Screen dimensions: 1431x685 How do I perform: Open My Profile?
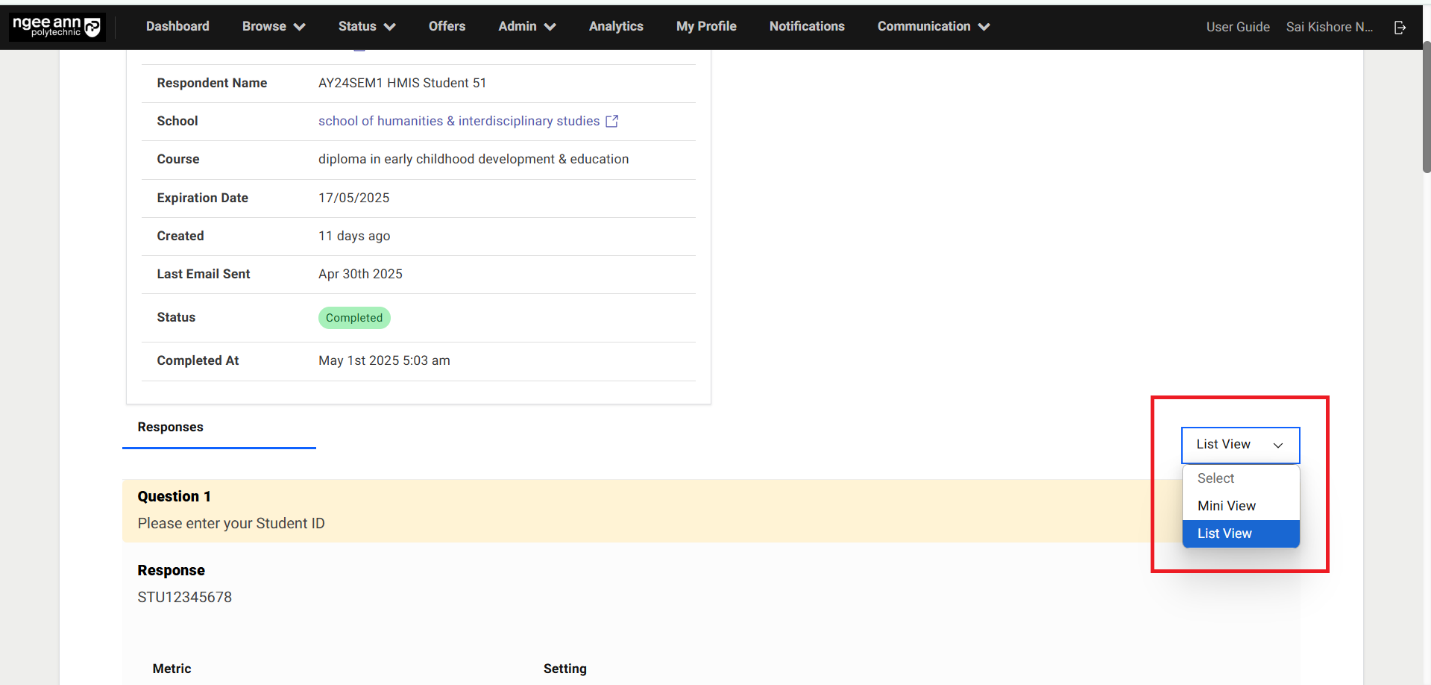click(x=706, y=26)
